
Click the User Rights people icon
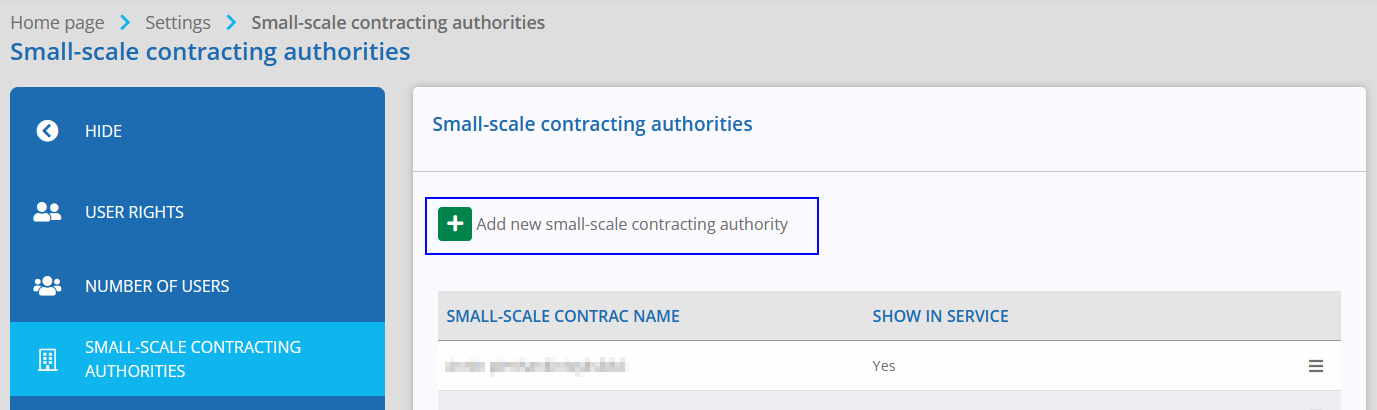[47, 212]
